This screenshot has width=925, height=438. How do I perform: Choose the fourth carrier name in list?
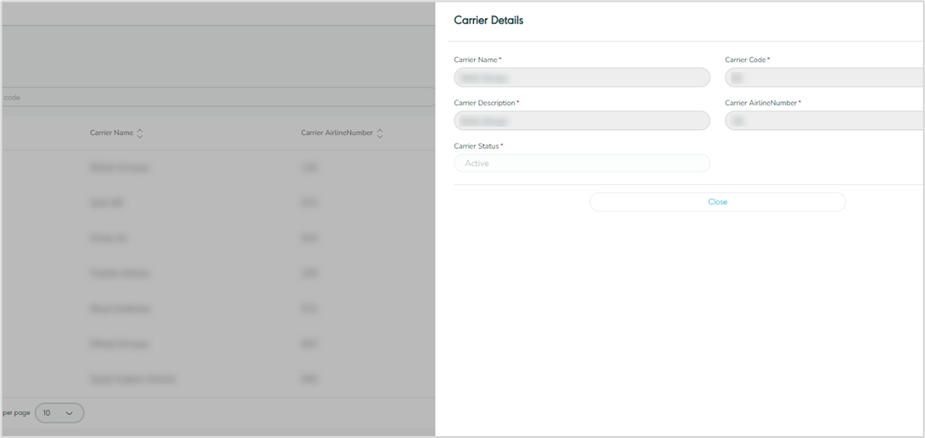119,273
